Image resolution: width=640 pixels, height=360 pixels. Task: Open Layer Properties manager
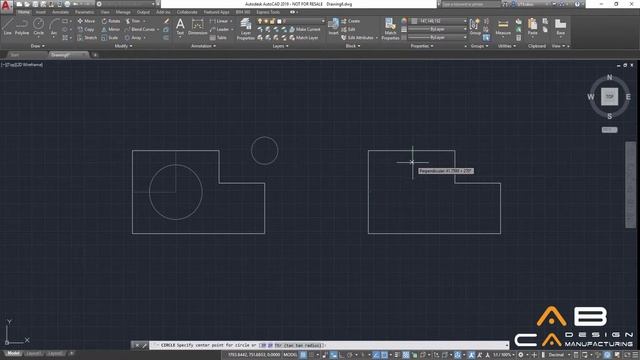245,29
